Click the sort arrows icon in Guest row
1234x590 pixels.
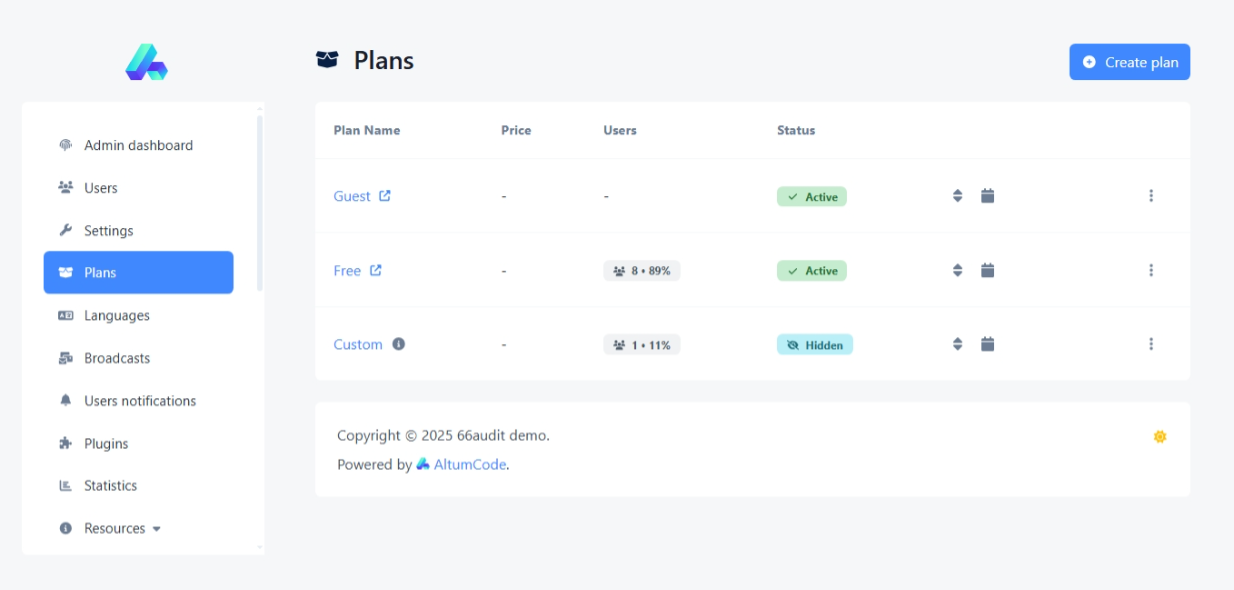click(957, 196)
